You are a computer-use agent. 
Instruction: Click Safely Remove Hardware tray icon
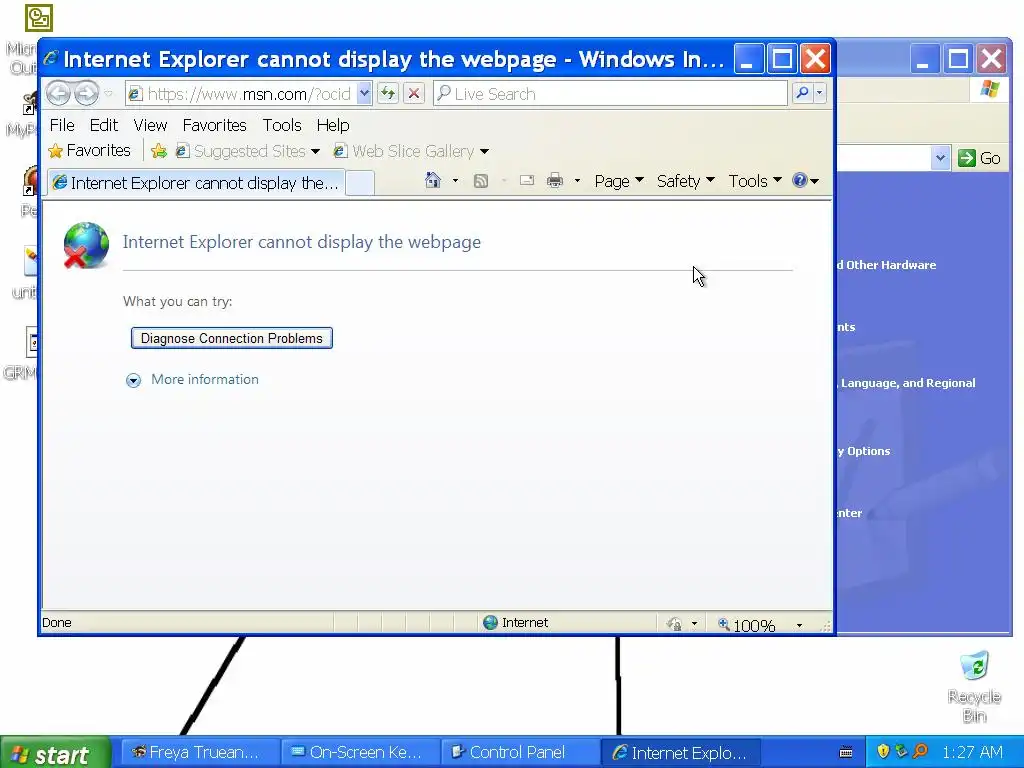902,751
